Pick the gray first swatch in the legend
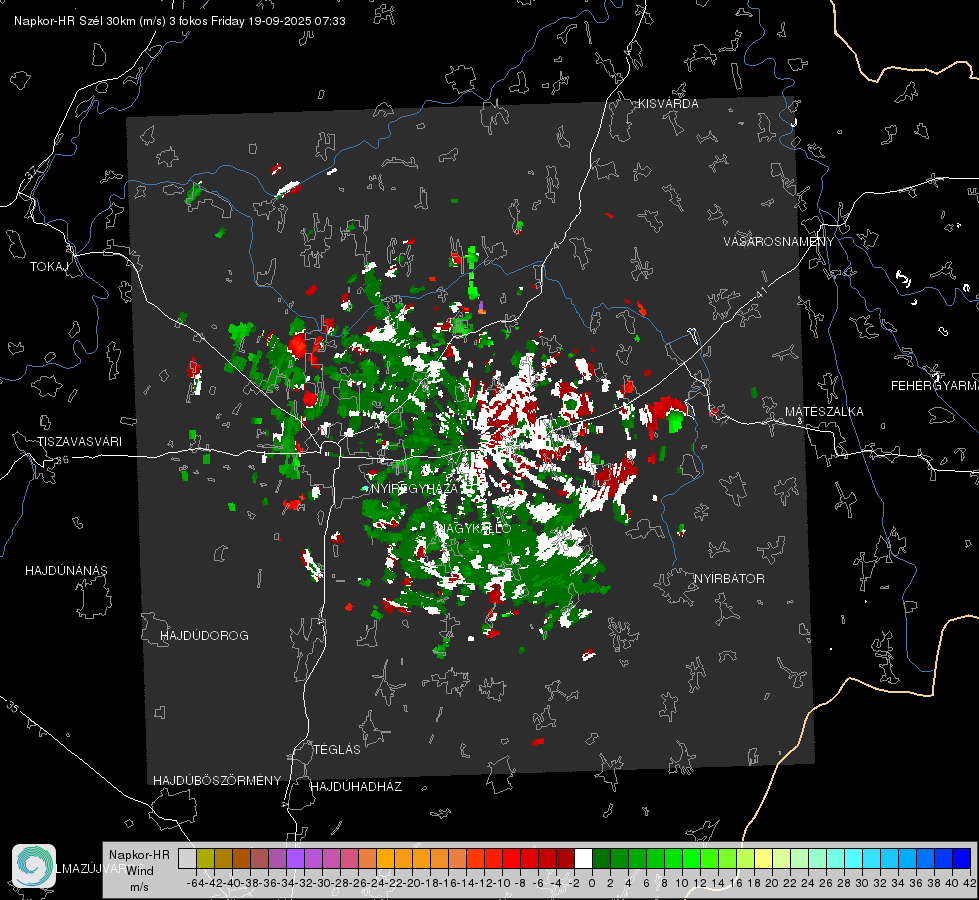Viewport: 979px width, 900px height. point(187,858)
